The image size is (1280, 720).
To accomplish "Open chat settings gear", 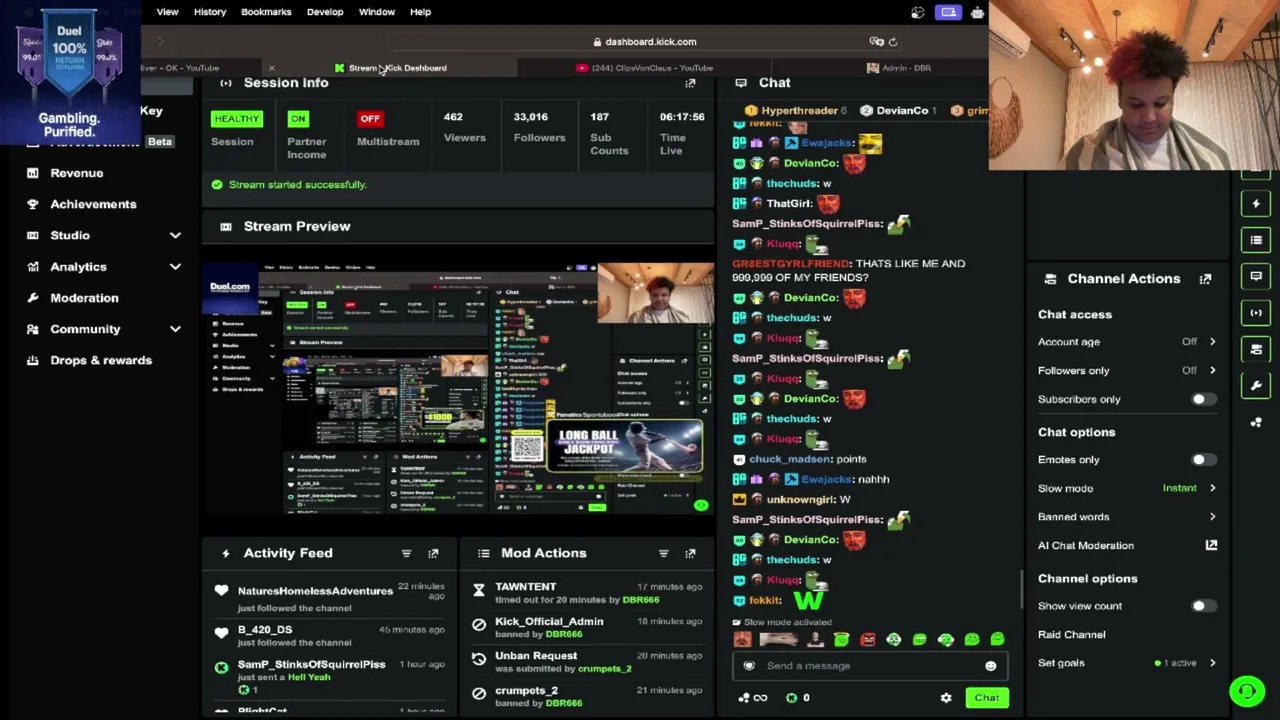I will [946, 698].
